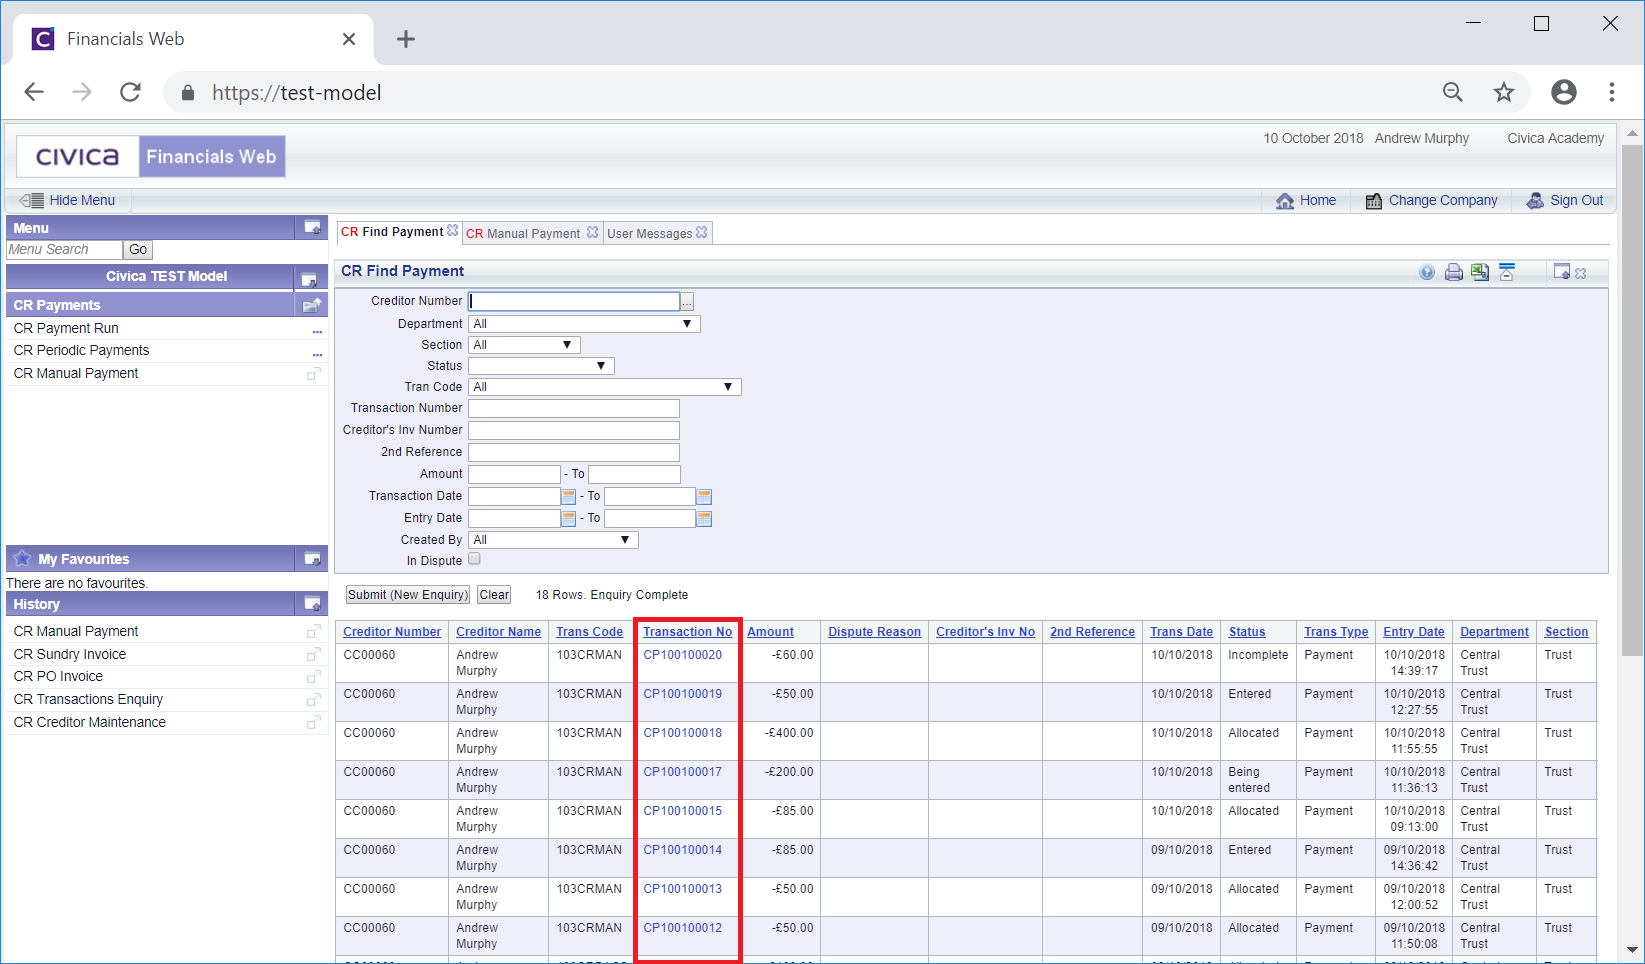Open Transaction Date to calendar picker
Viewport: 1645px width, 964px height.
point(704,497)
